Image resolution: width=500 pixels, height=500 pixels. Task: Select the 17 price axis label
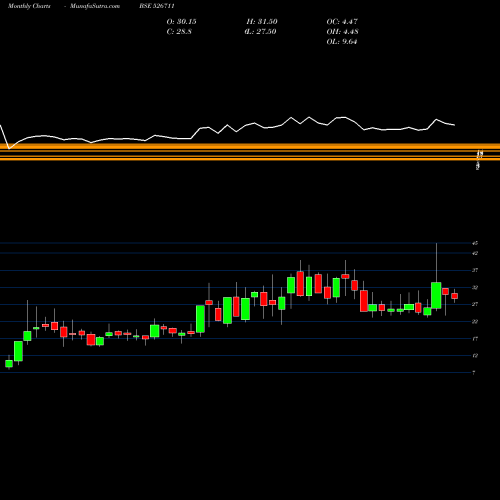475,339
